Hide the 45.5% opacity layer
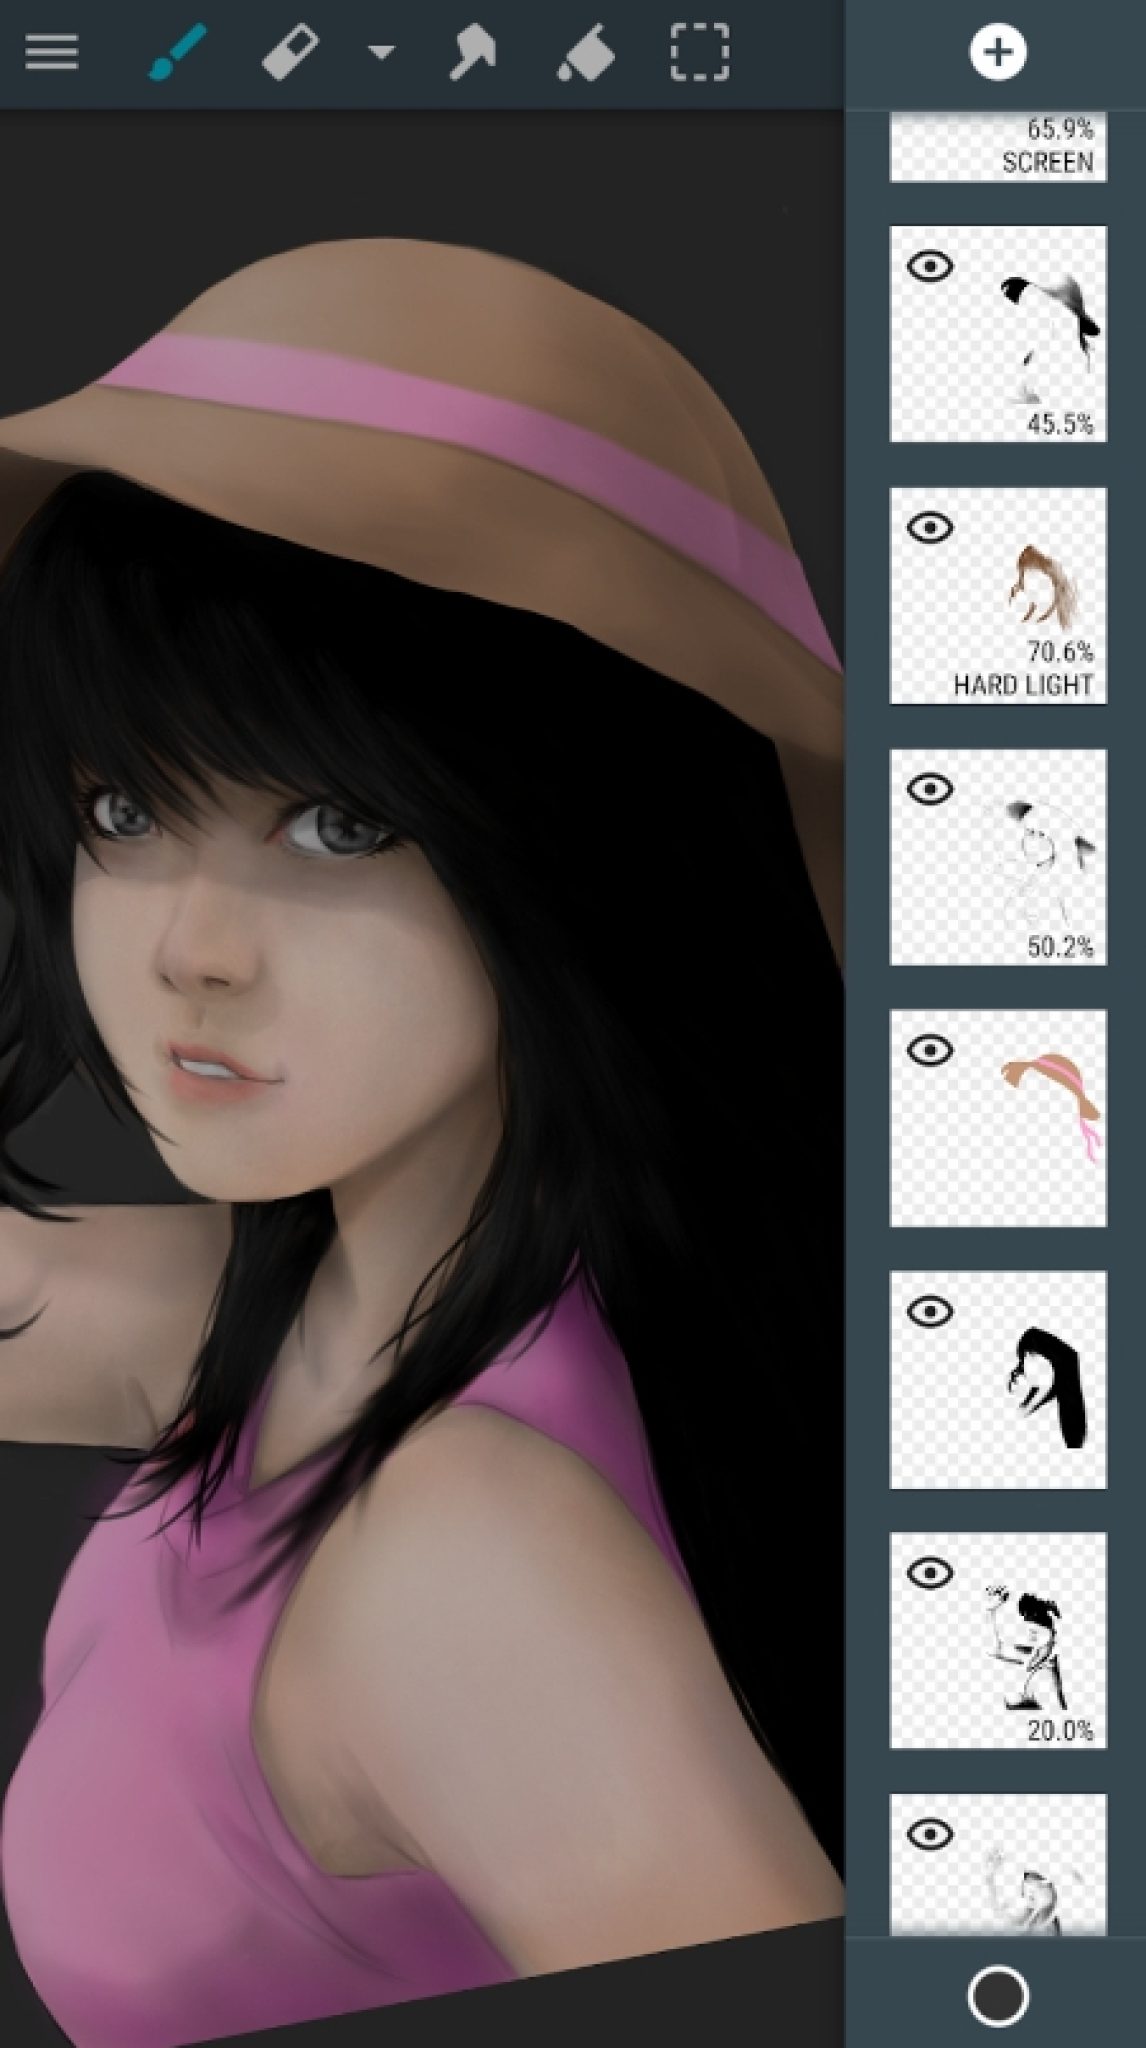Screen dimensions: 1146x2048 pyautogui.click(x=930, y=266)
